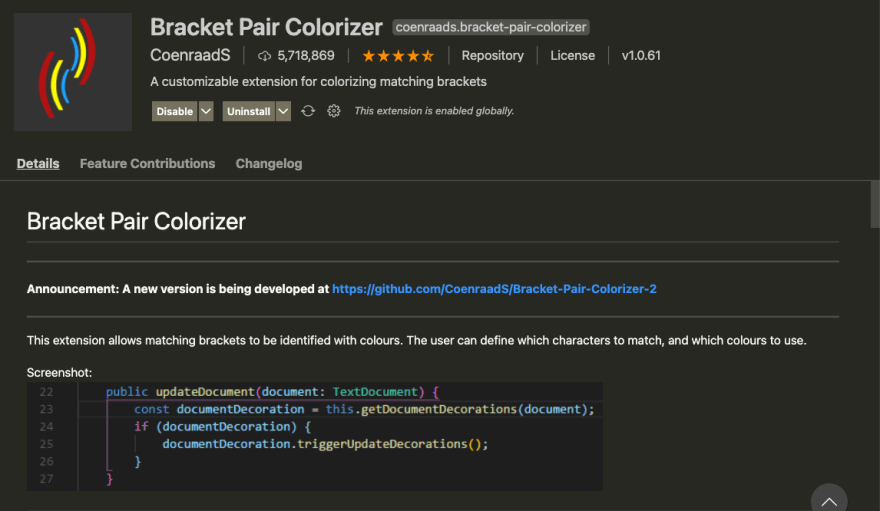
Task: Click the 'Screenshot:' label
Action: pyautogui.click(x=59, y=372)
